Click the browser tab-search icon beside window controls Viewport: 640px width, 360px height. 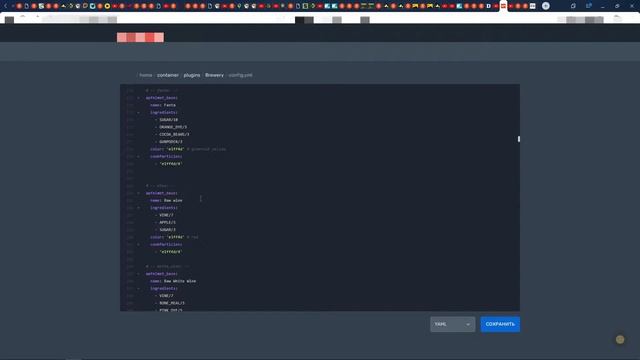(x=573, y=6)
